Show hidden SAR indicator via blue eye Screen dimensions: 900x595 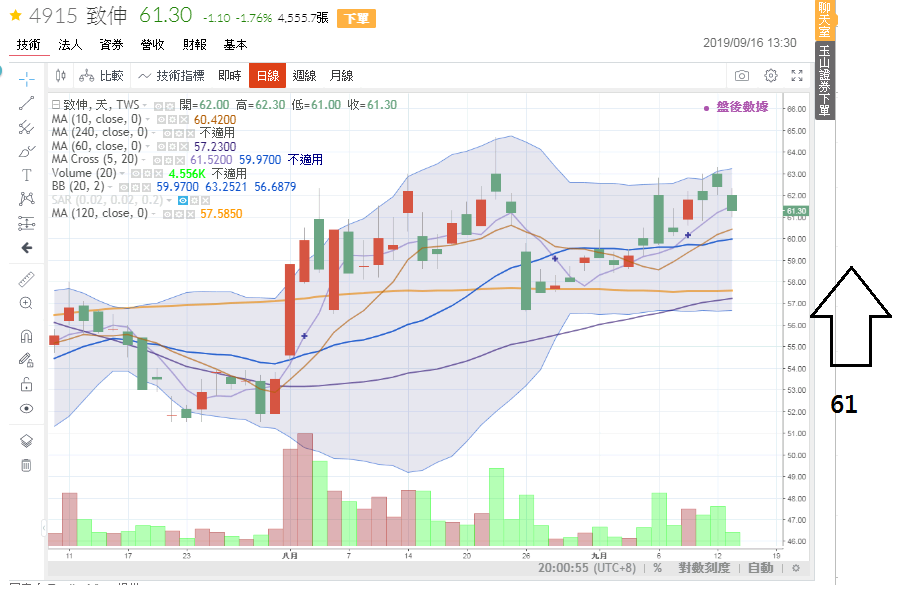pyautogui.click(x=183, y=200)
